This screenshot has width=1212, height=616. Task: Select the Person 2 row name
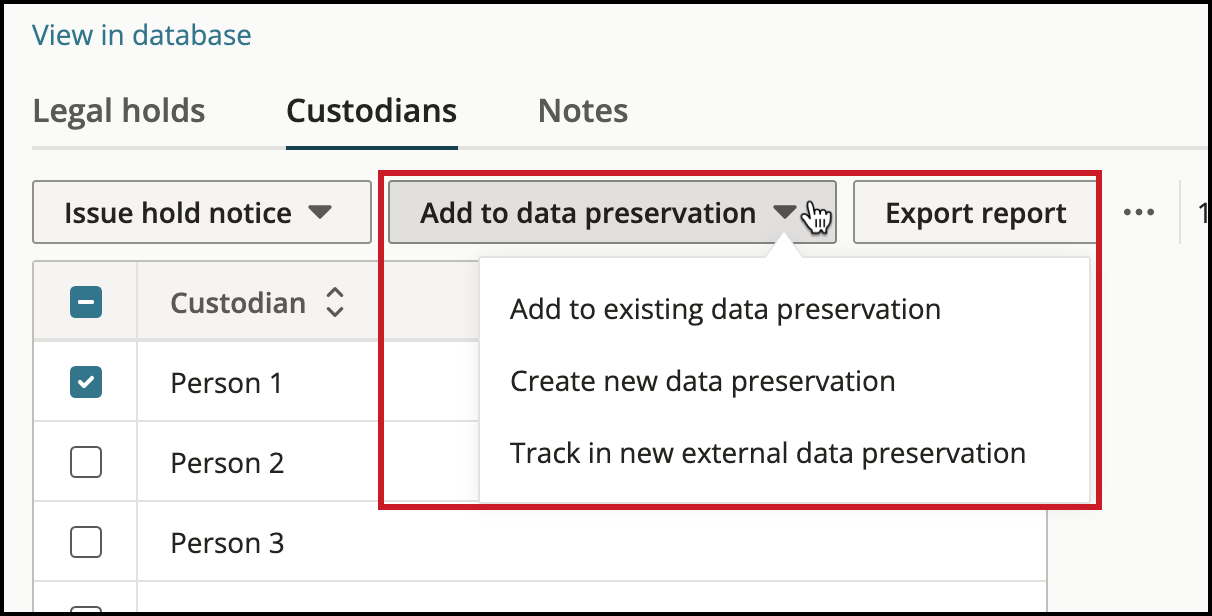[227, 463]
